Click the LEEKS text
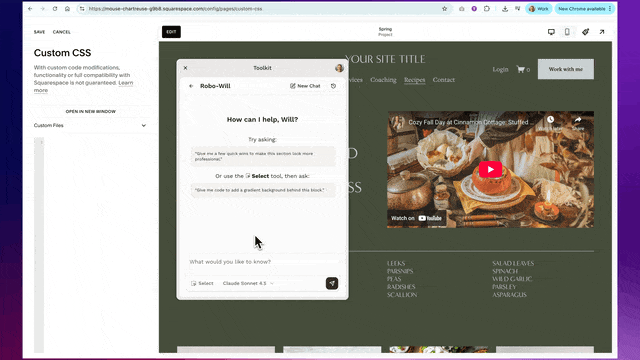 click(x=396, y=264)
